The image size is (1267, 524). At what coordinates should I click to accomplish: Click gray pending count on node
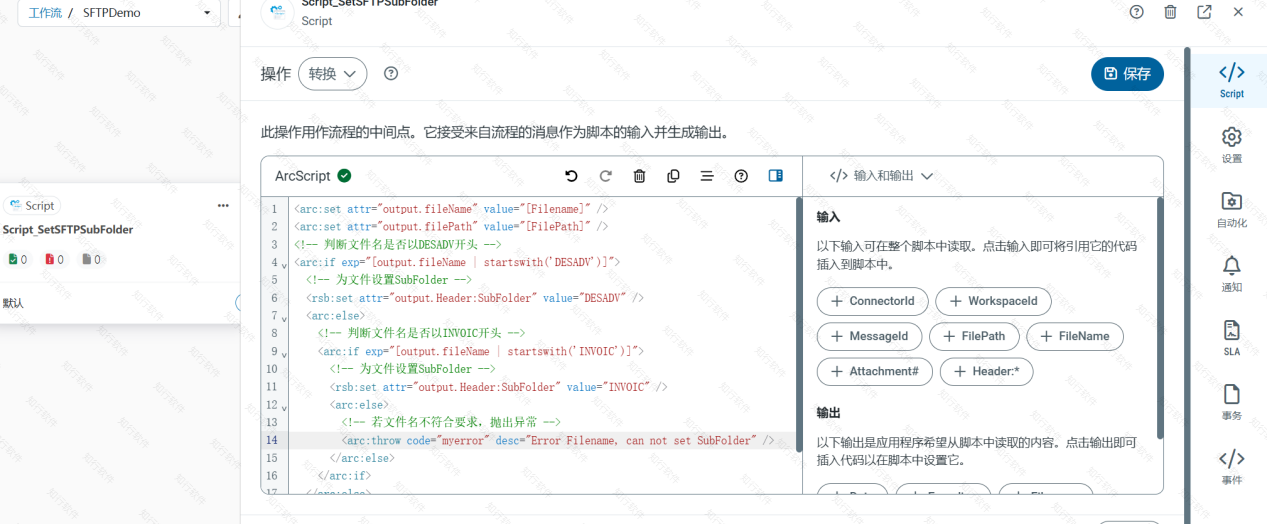tap(92, 259)
